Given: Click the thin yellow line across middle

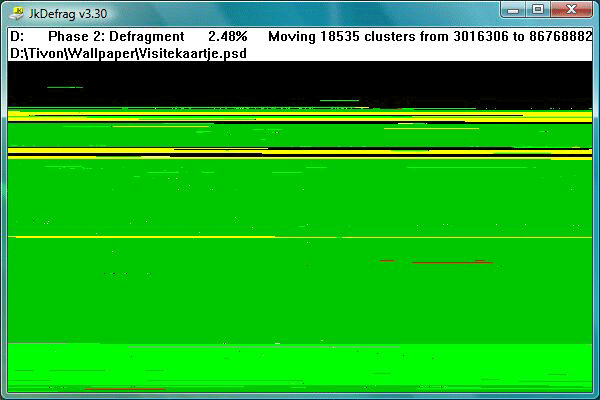Looking at the screenshot, I should 300,237.
